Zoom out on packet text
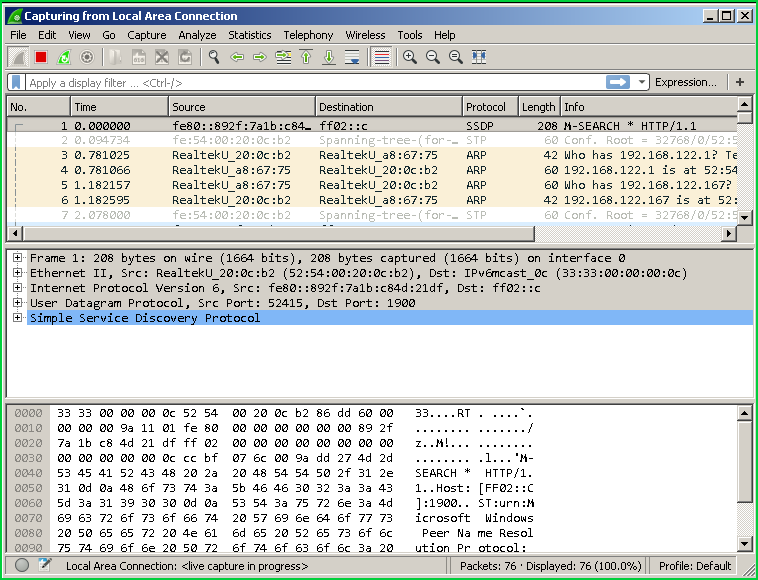This screenshot has width=758, height=580. 433,58
